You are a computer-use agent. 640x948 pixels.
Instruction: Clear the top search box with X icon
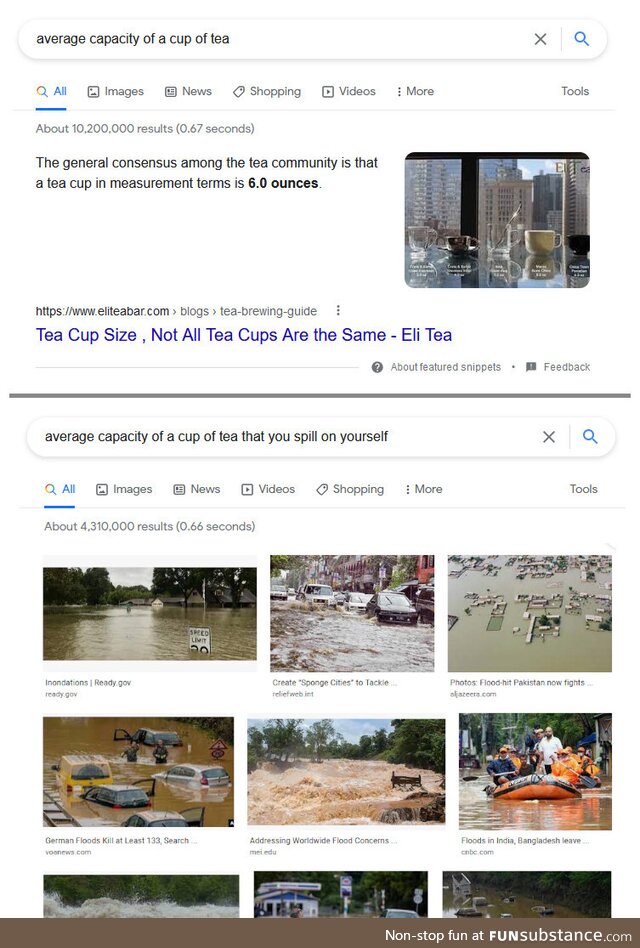(540, 39)
